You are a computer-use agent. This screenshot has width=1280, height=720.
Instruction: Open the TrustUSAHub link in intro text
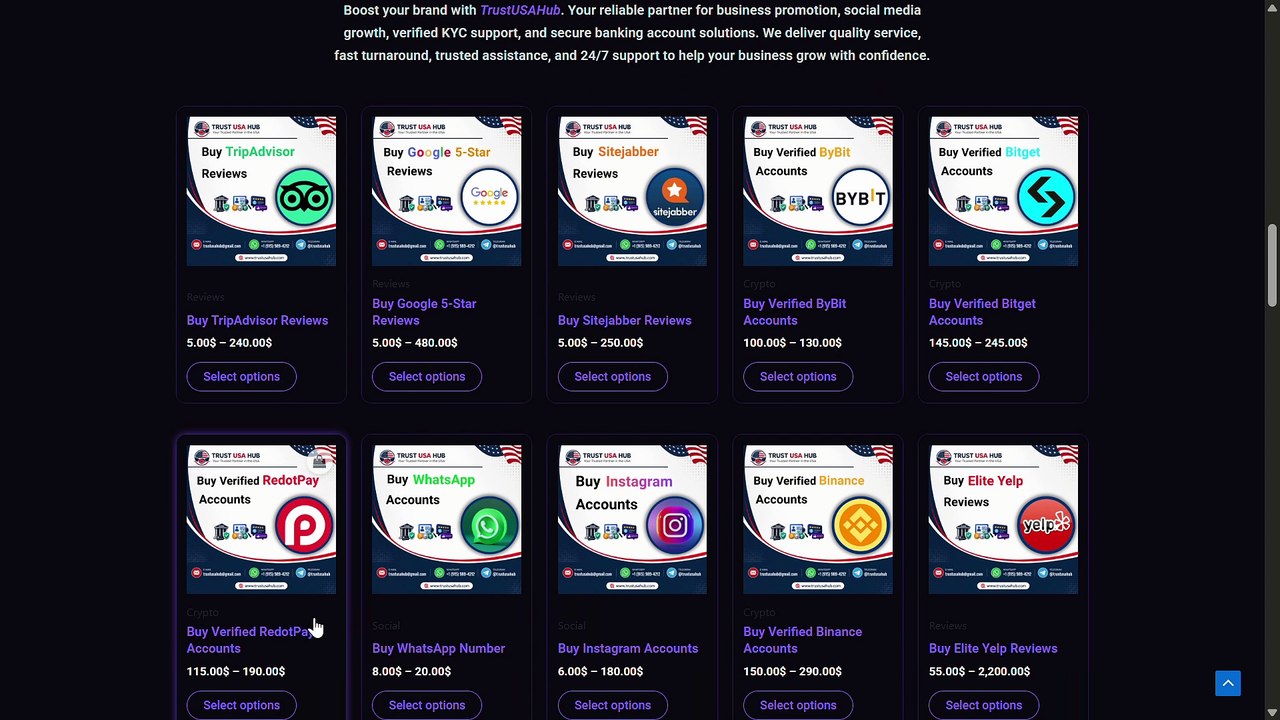(520, 10)
